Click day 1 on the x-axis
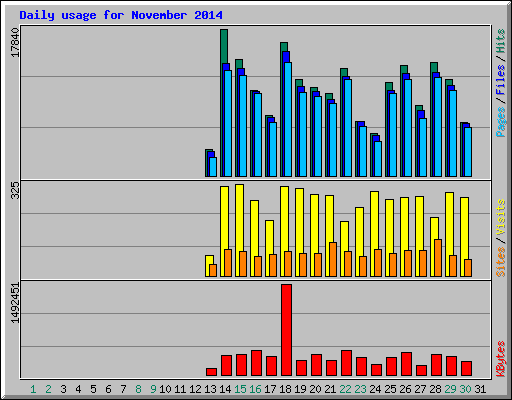Viewport: 512px width, 400px height. point(33,389)
